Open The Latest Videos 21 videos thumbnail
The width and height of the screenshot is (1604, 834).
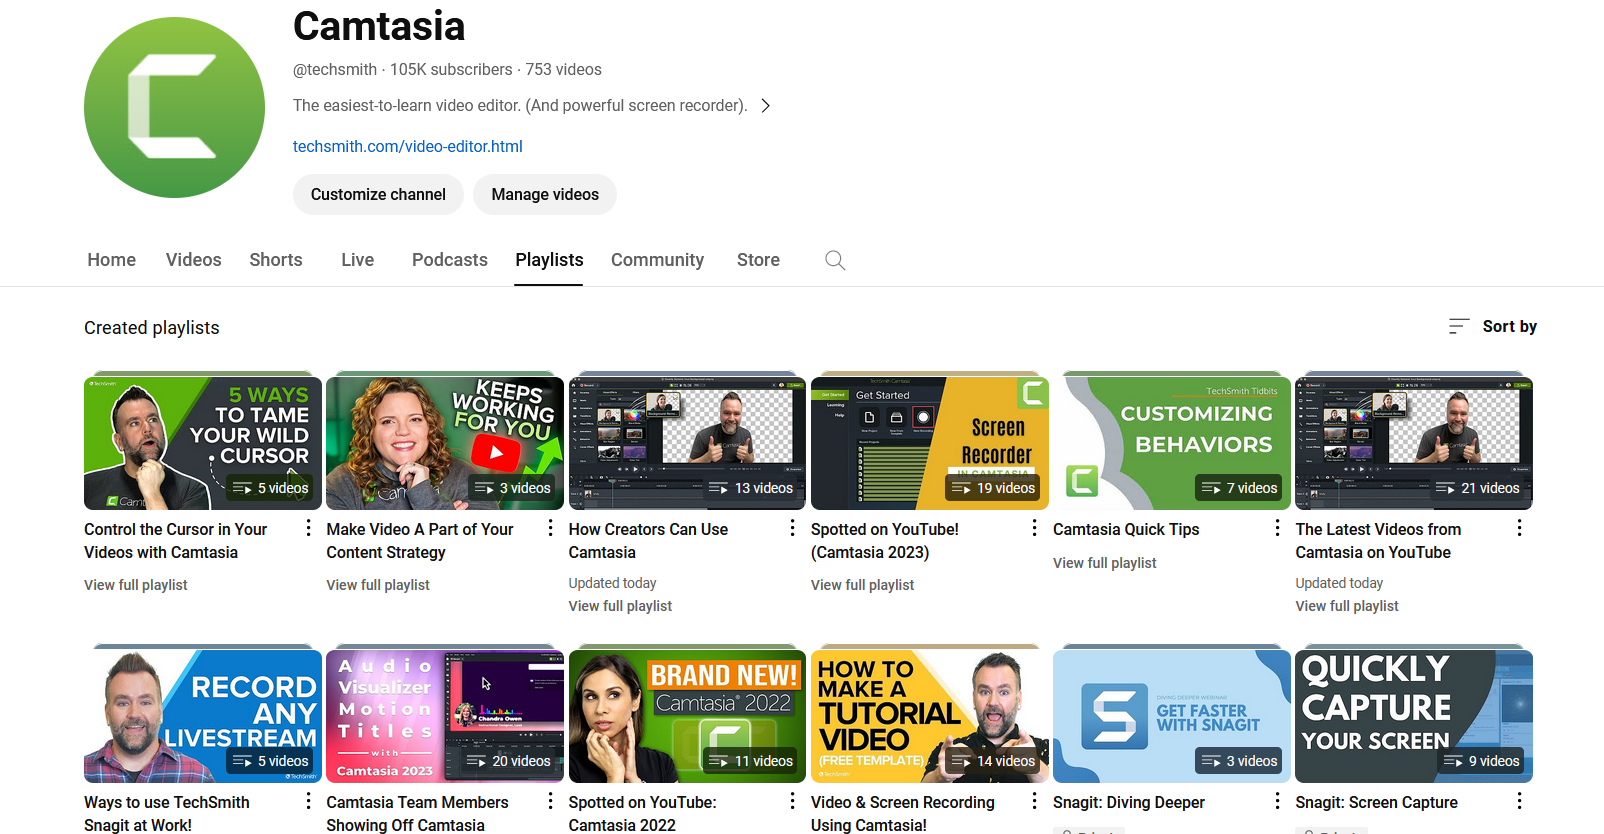point(1414,443)
